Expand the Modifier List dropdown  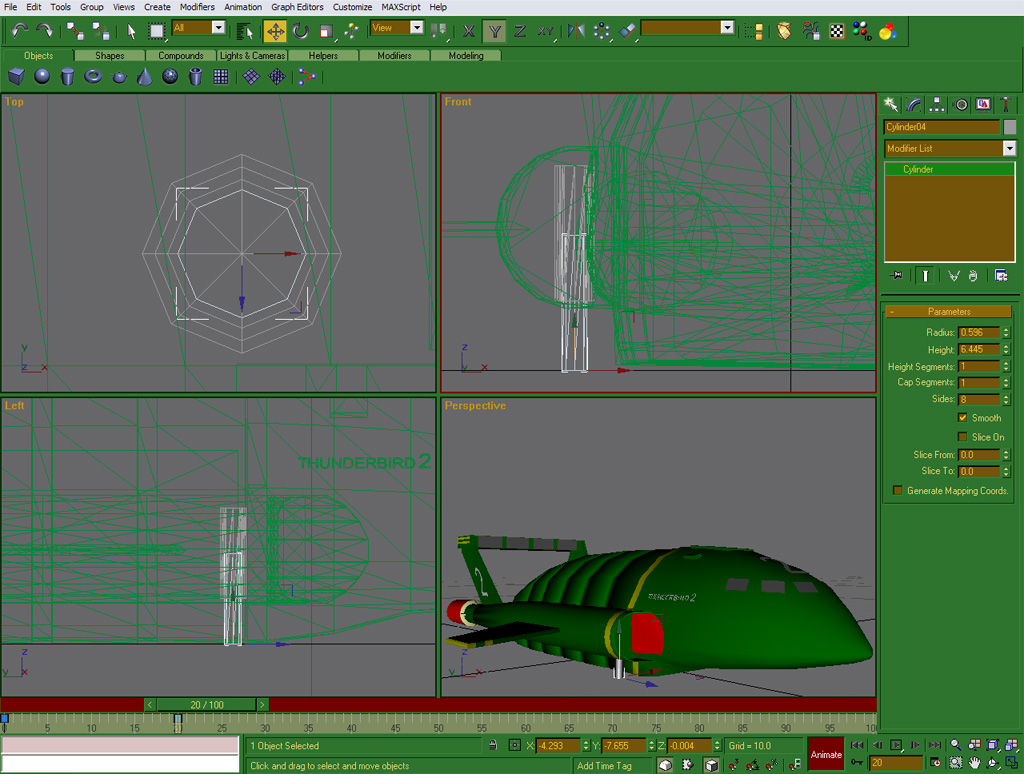(x=1010, y=149)
